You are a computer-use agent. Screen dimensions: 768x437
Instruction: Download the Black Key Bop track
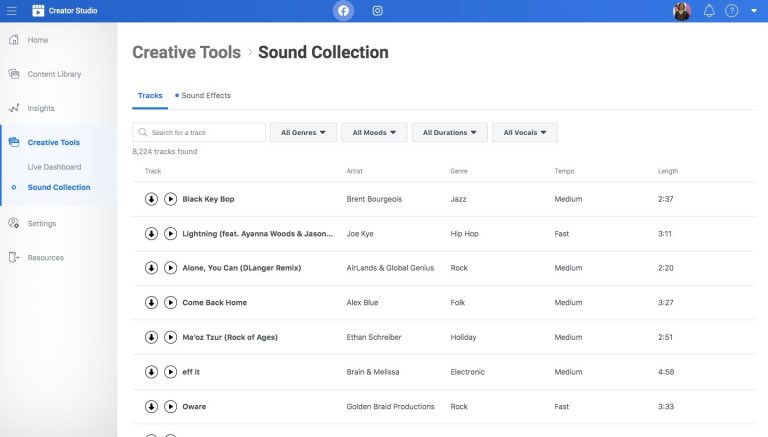coord(152,199)
